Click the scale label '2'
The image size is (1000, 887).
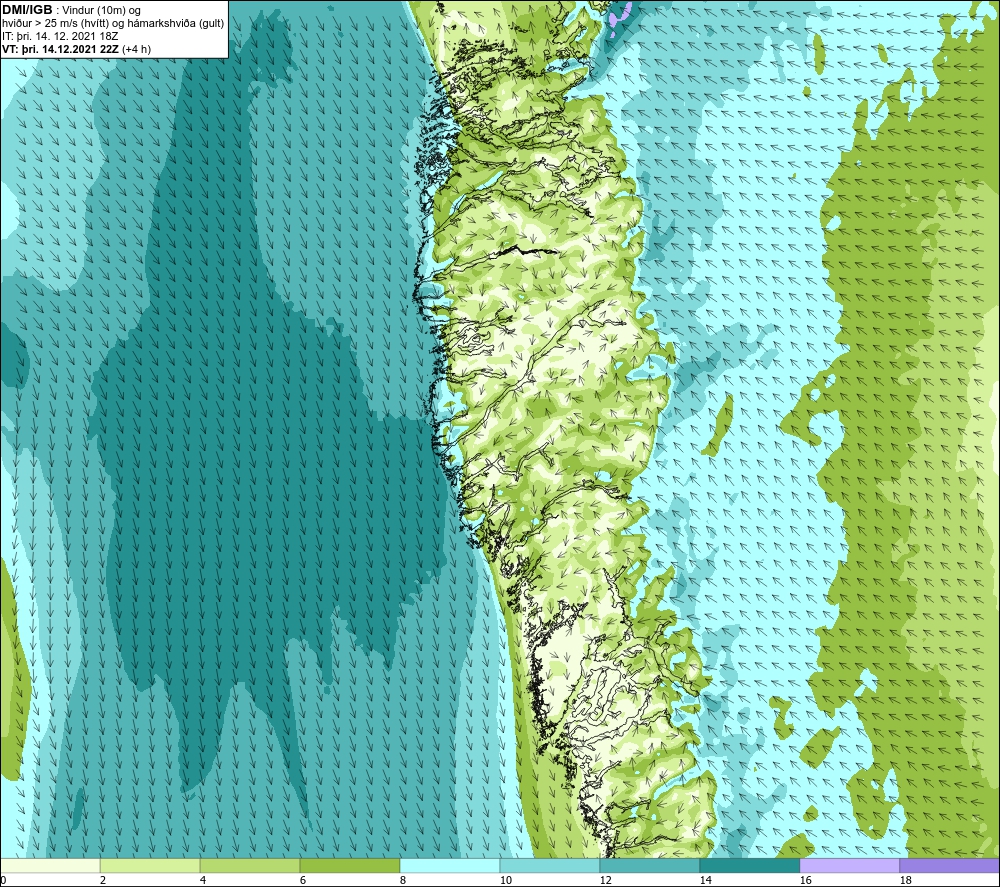(x=103, y=881)
